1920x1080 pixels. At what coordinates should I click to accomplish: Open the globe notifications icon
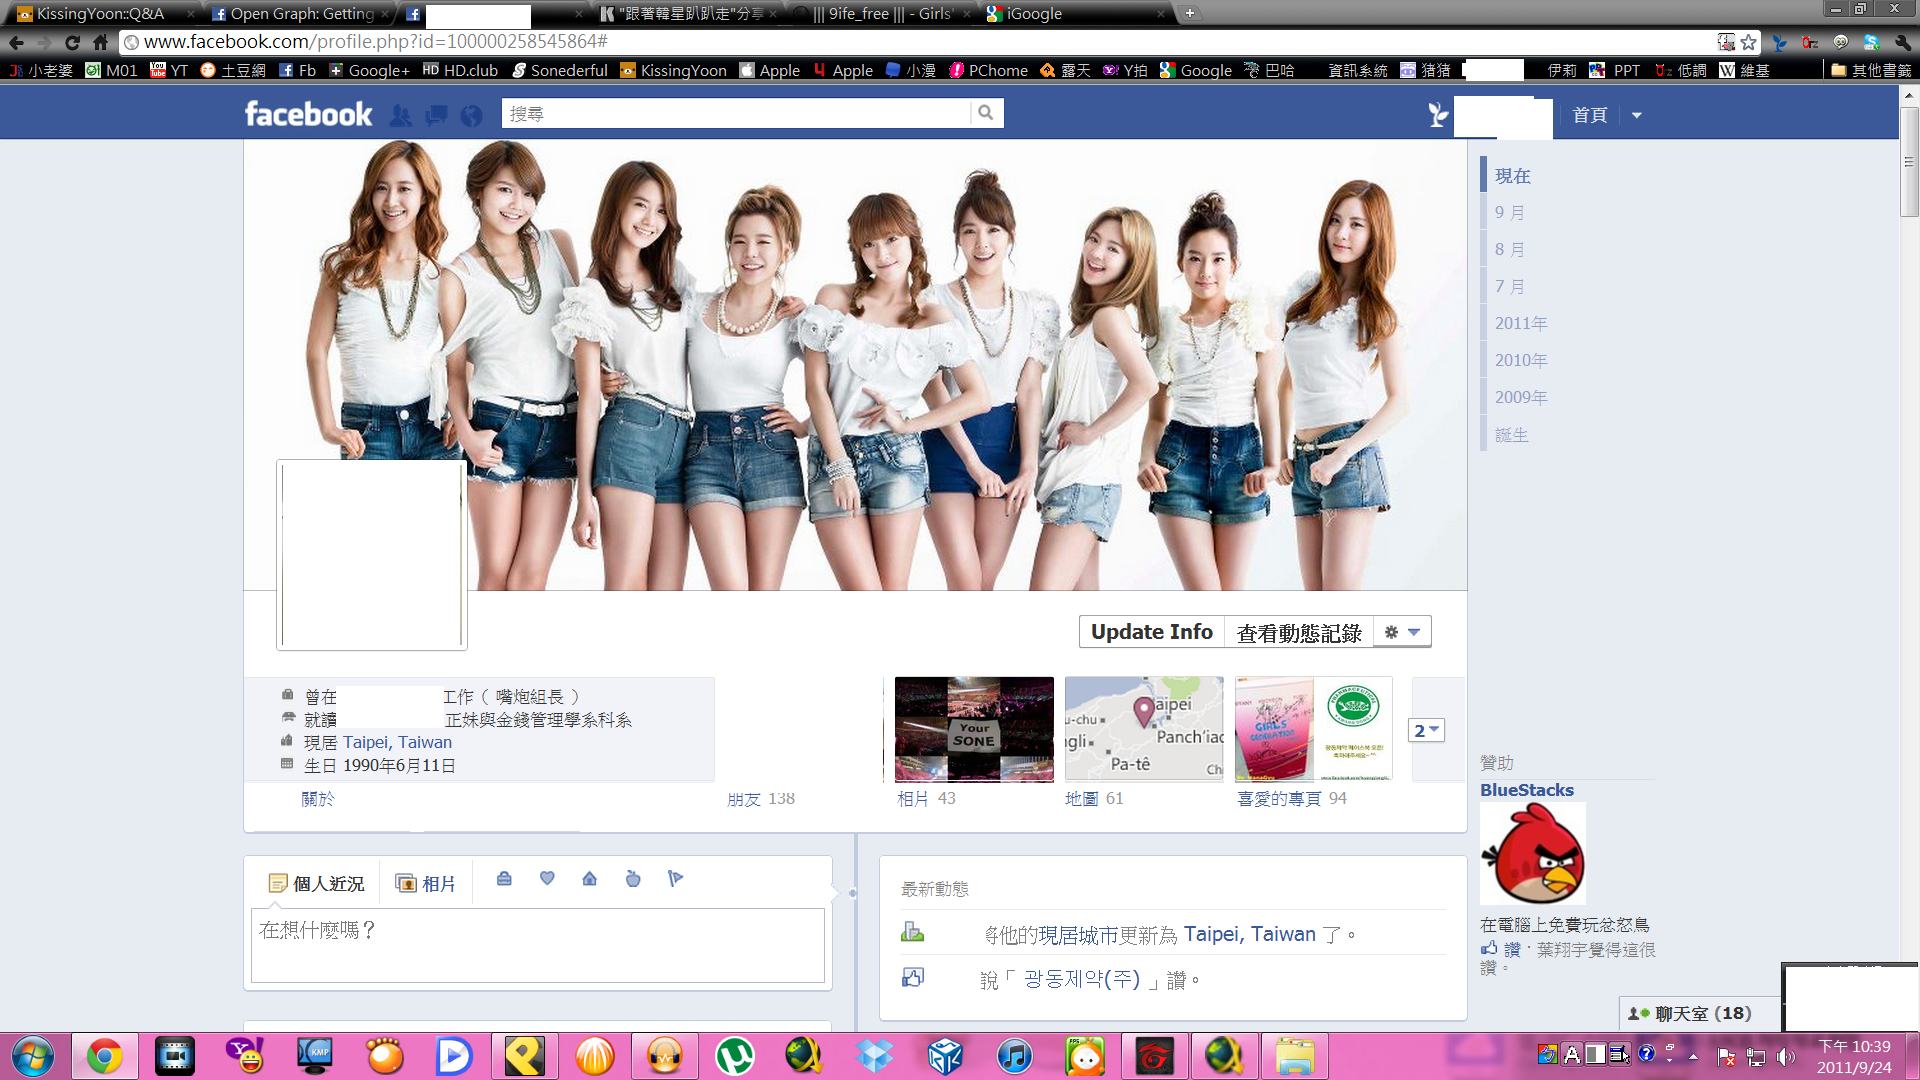click(471, 116)
